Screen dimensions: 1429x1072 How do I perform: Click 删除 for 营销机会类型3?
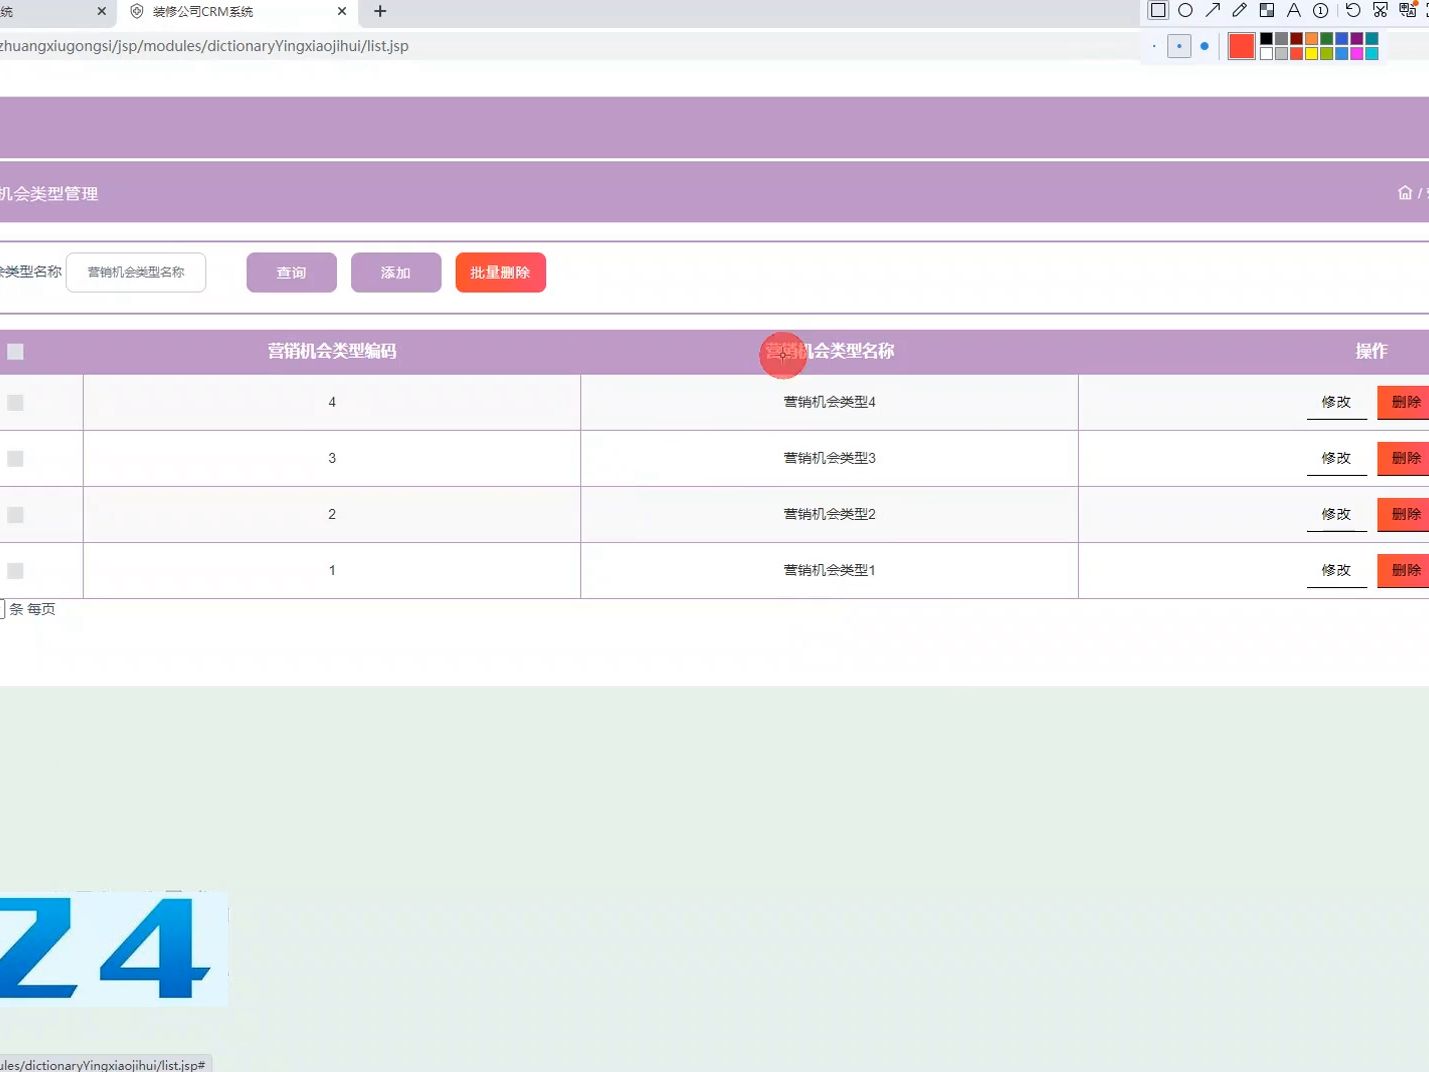point(1404,458)
